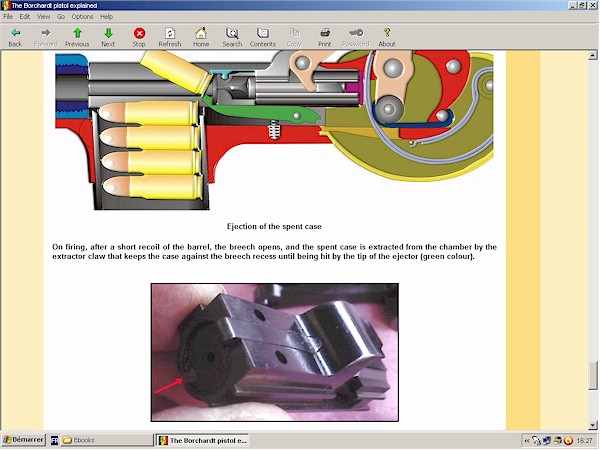600x450 pixels.
Task: Open the File menu
Action: (8, 16)
